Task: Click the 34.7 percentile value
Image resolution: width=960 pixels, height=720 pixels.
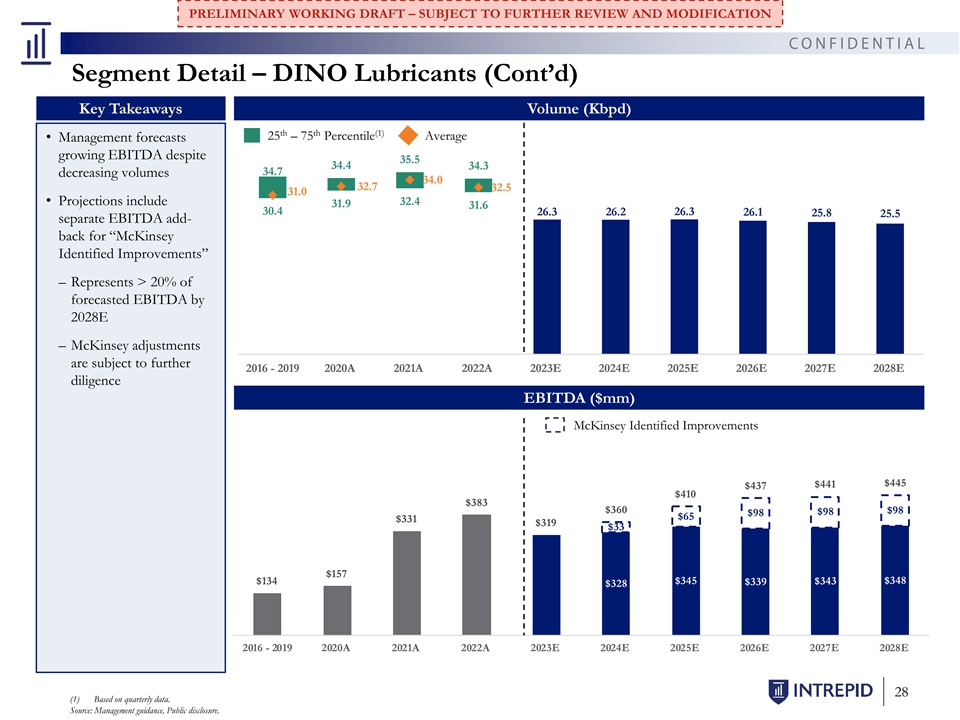Action: click(x=272, y=171)
